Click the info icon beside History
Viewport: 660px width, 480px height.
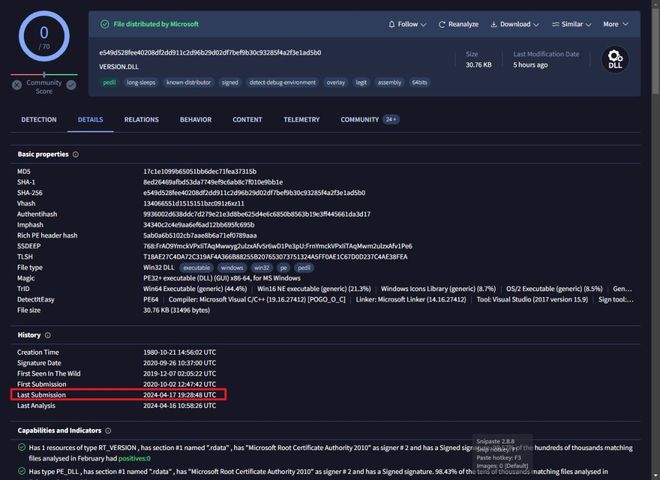48,335
